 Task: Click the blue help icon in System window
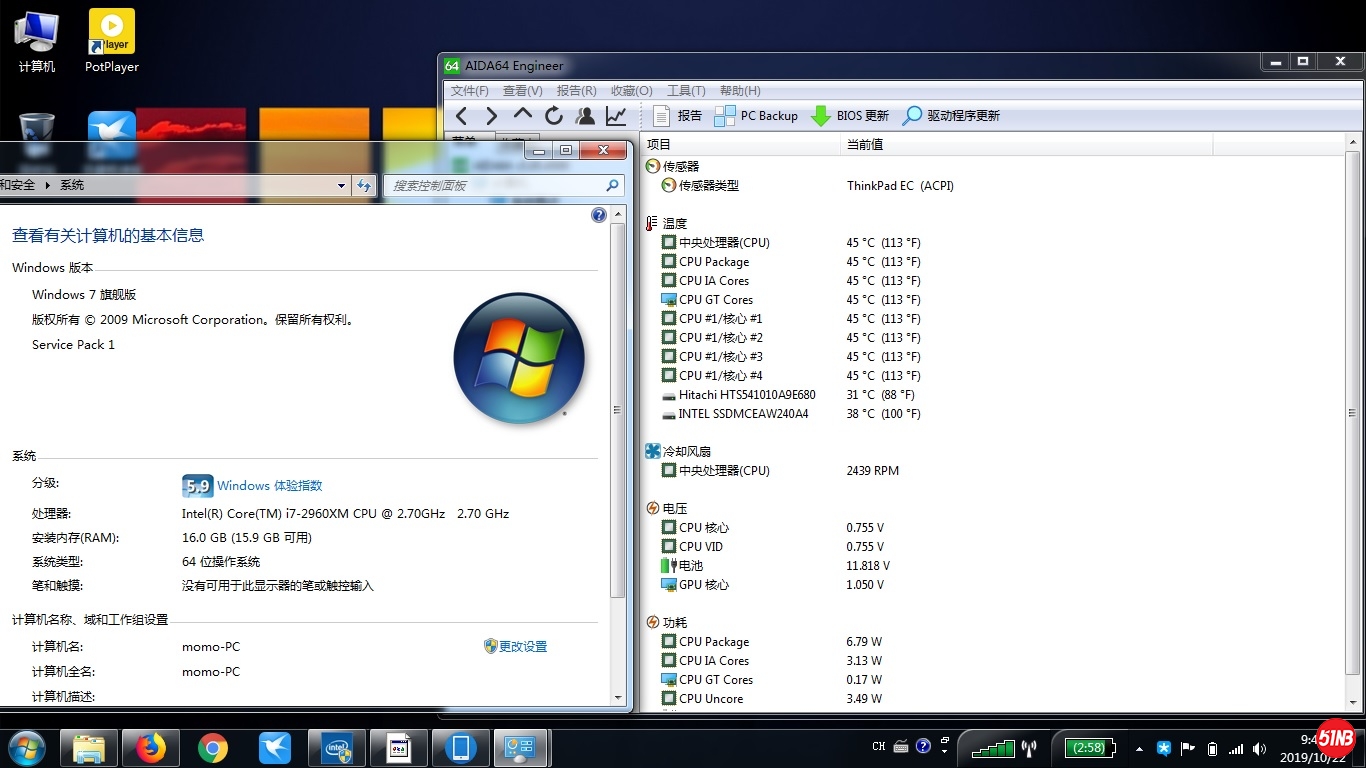(x=599, y=215)
